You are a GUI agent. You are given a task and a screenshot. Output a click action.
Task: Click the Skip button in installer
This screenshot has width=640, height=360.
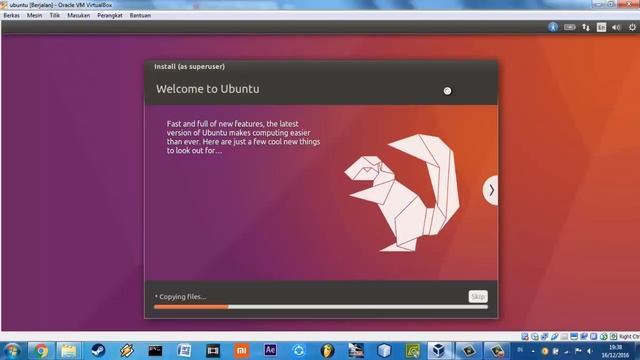[x=478, y=296]
